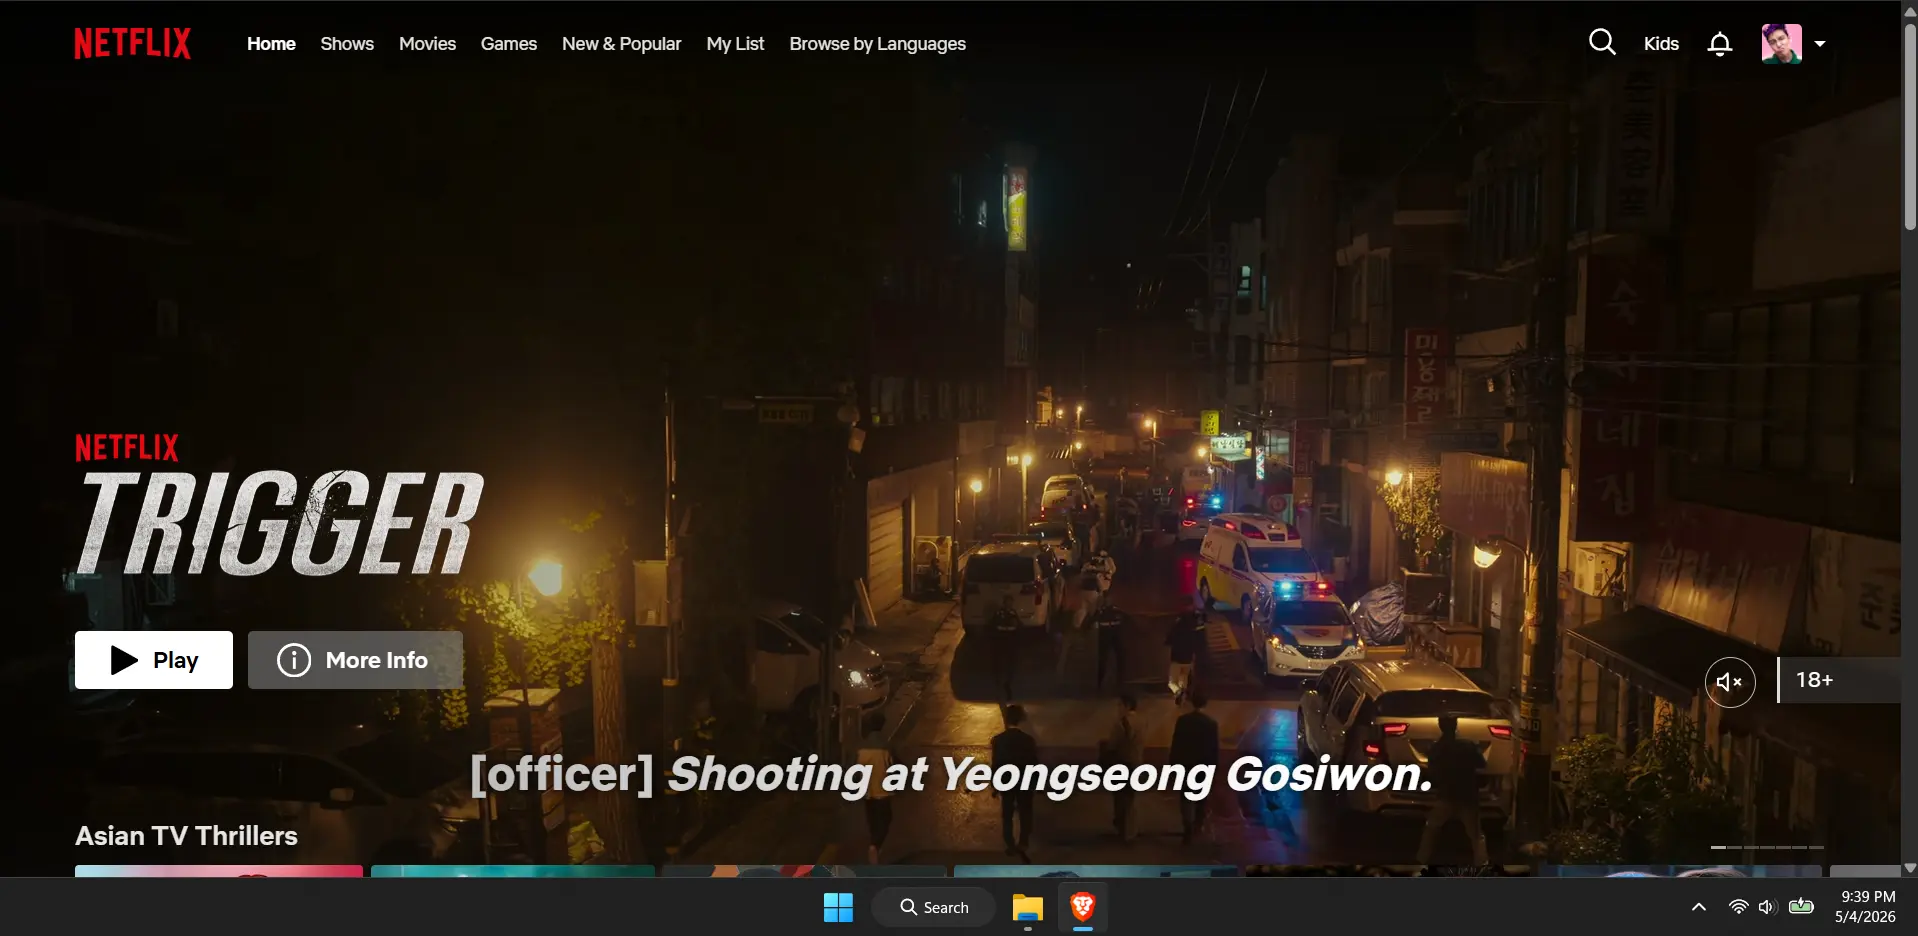This screenshot has width=1918, height=936.
Task: Click the Trigger title logo
Action: pos(279,522)
